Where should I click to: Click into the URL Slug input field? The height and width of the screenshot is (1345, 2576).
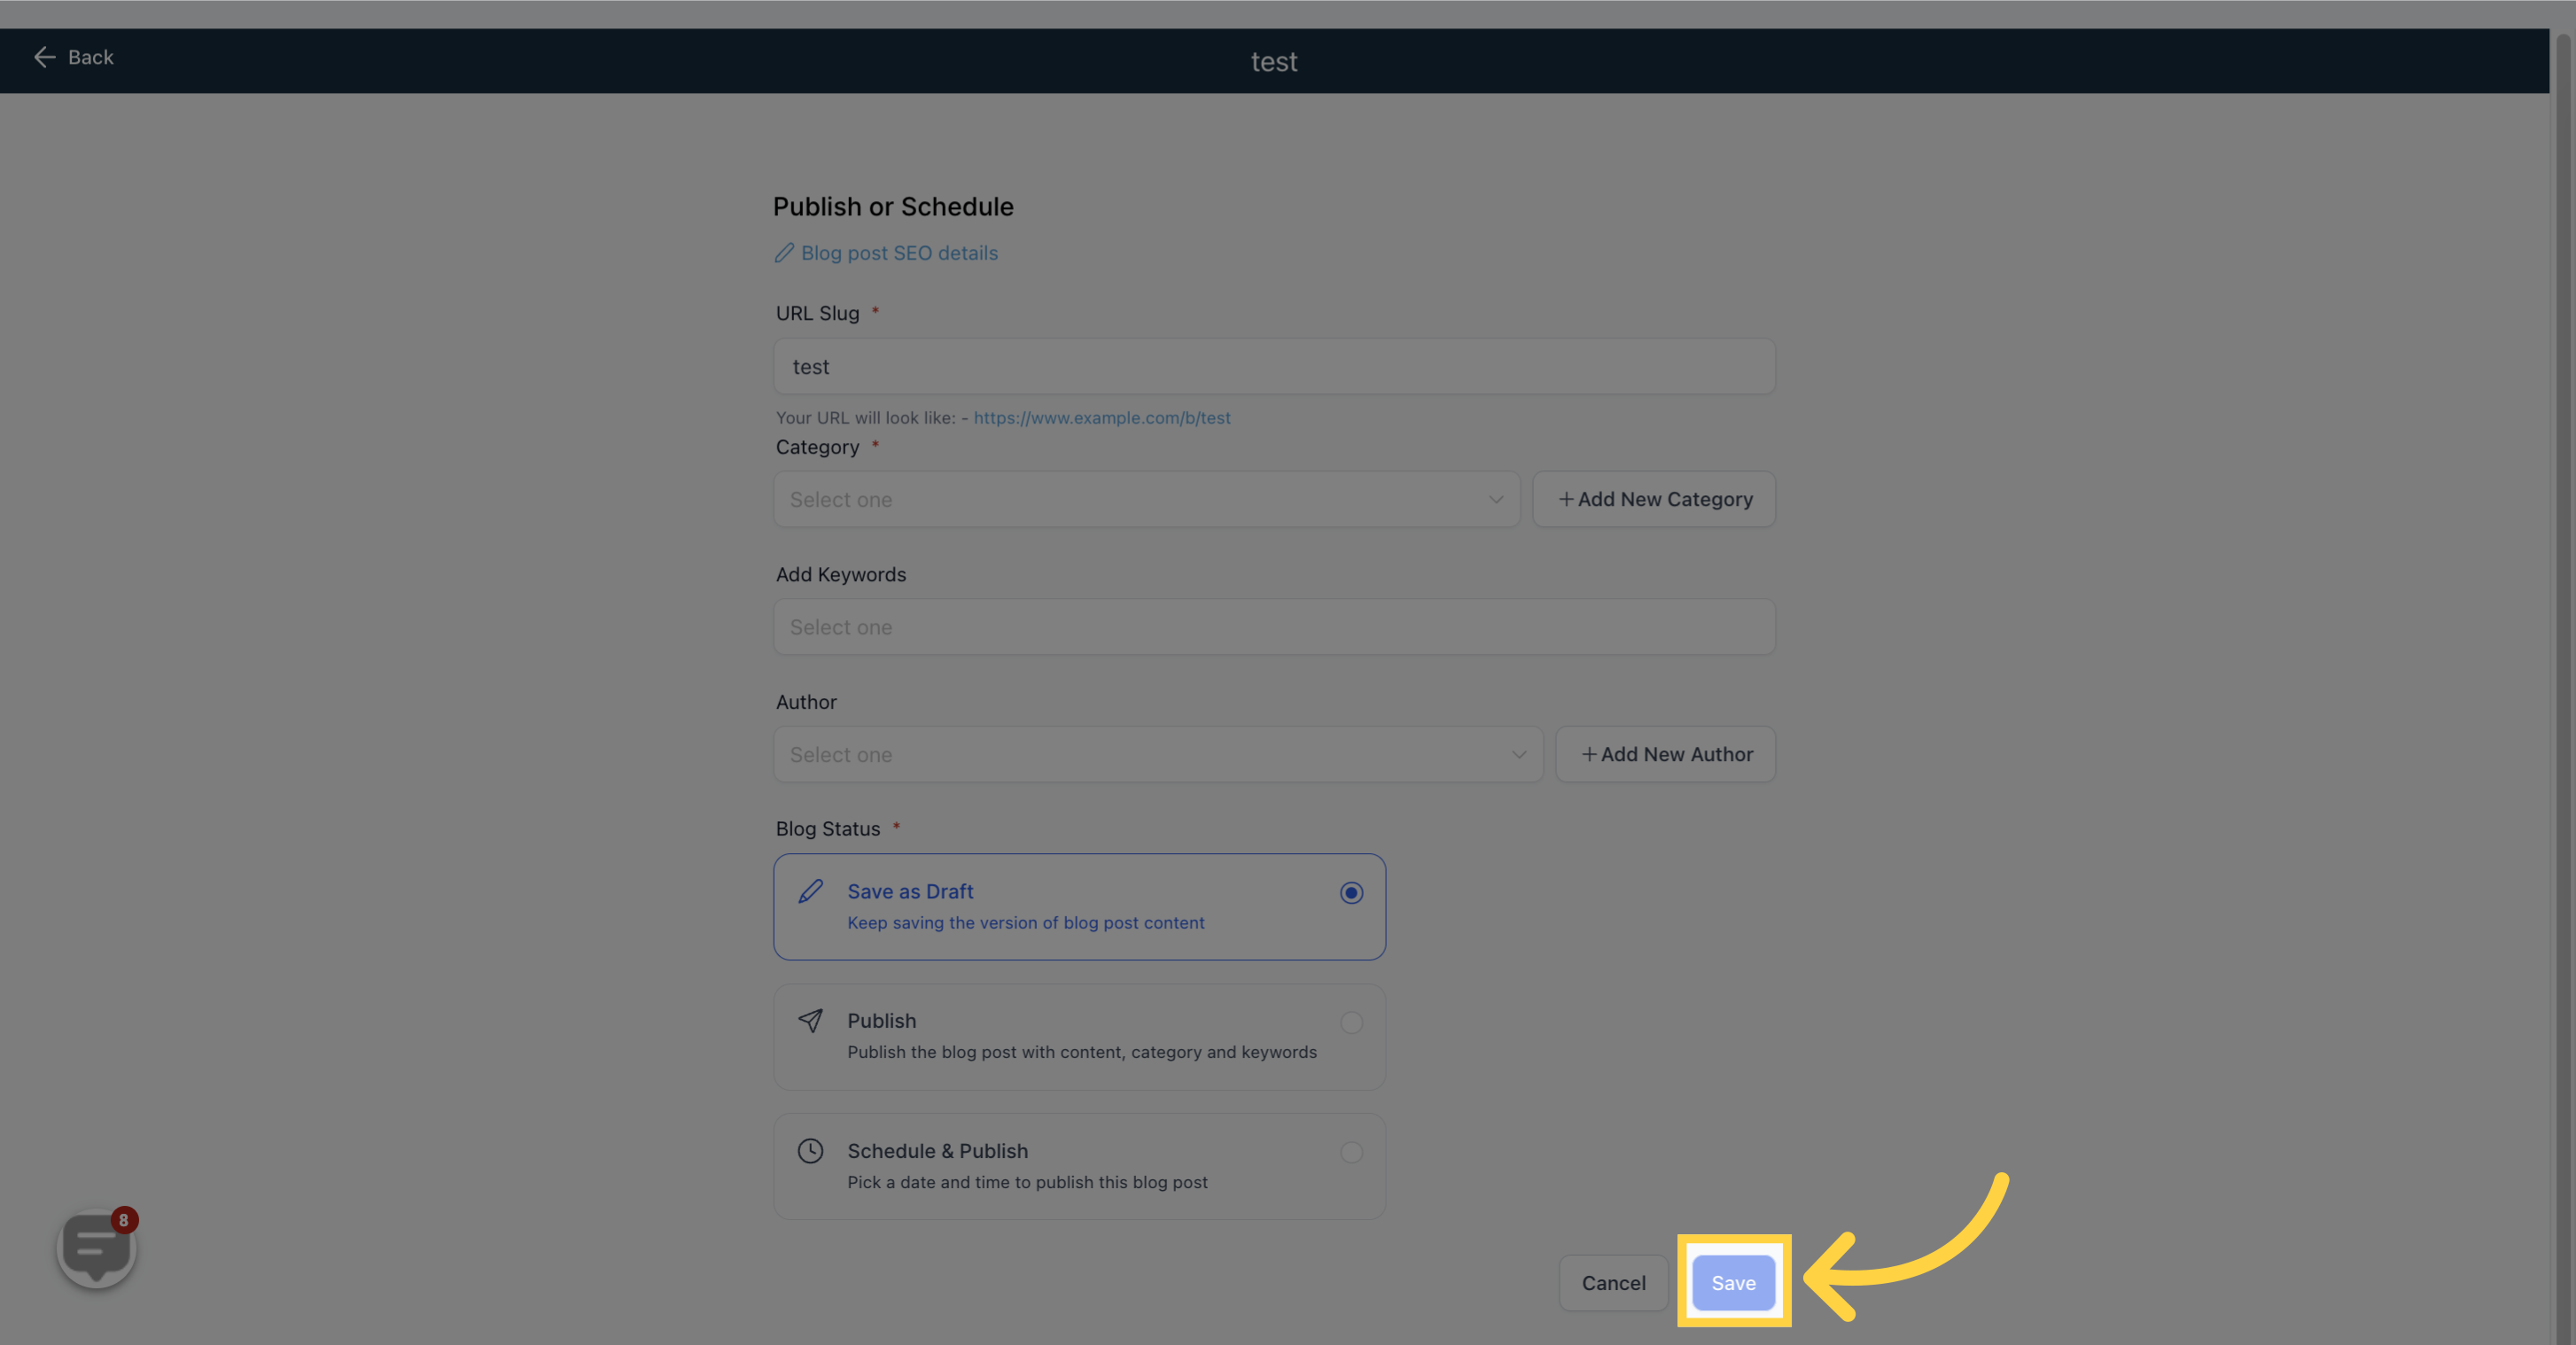tap(1274, 366)
